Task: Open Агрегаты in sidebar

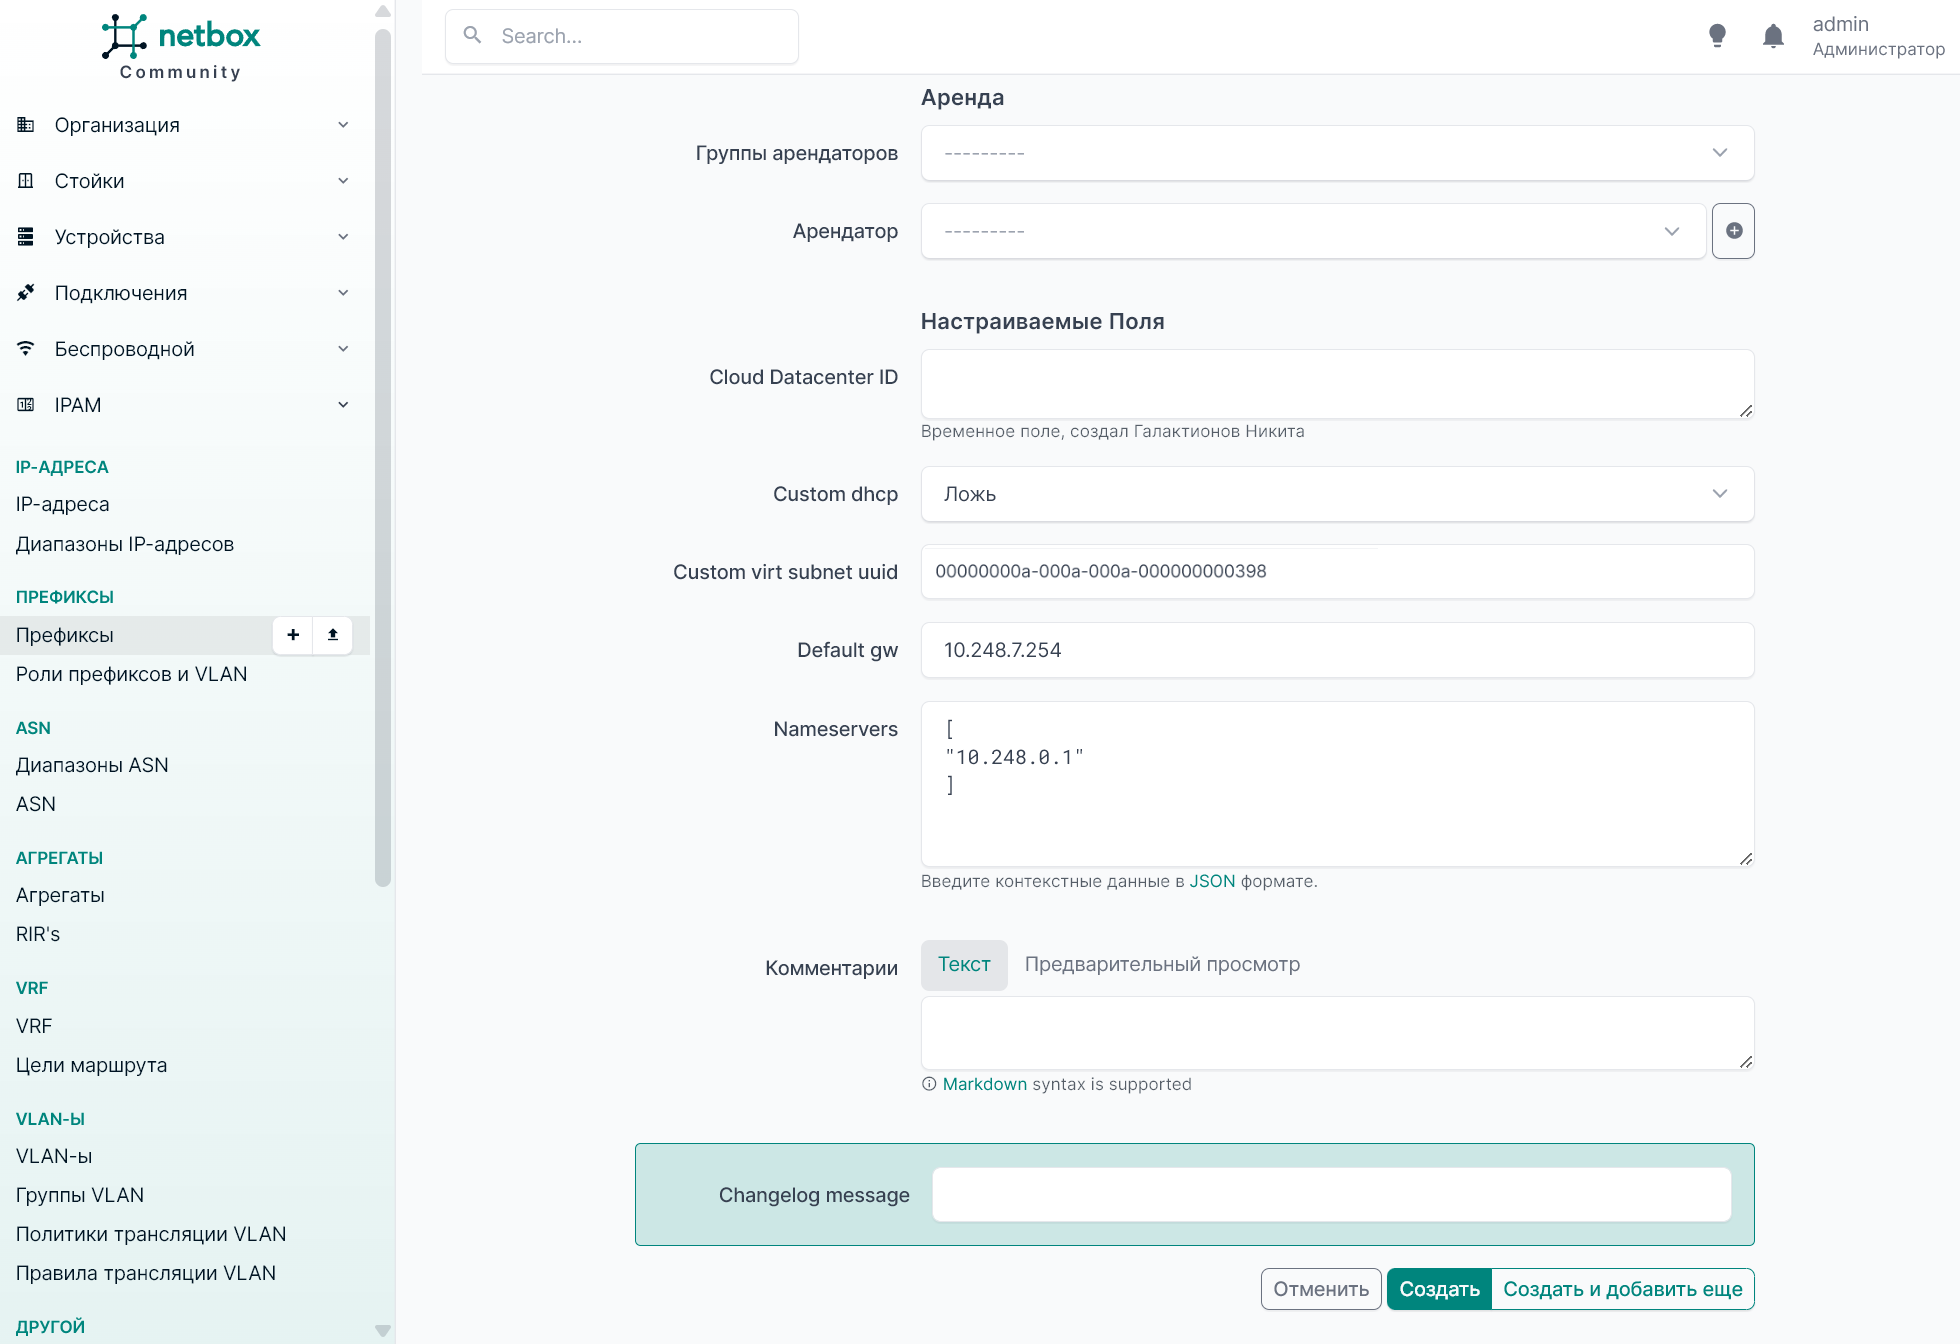Action: pyautogui.click(x=60, y=895)
